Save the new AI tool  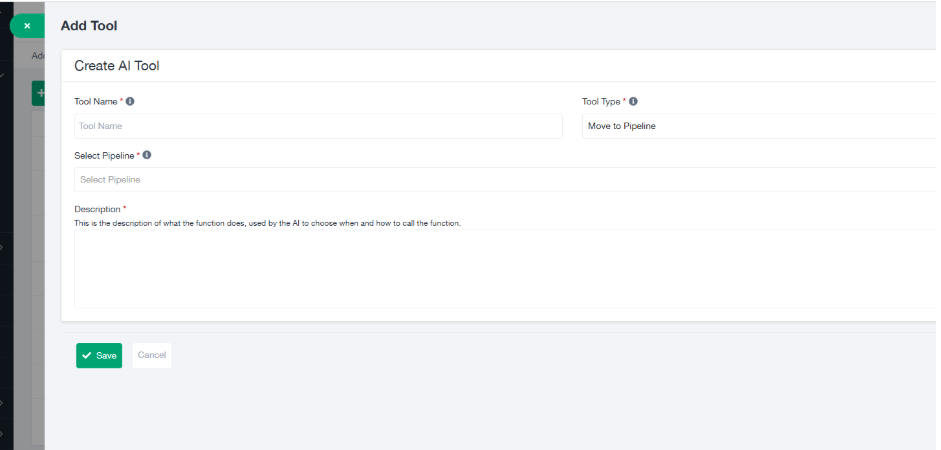99,356
